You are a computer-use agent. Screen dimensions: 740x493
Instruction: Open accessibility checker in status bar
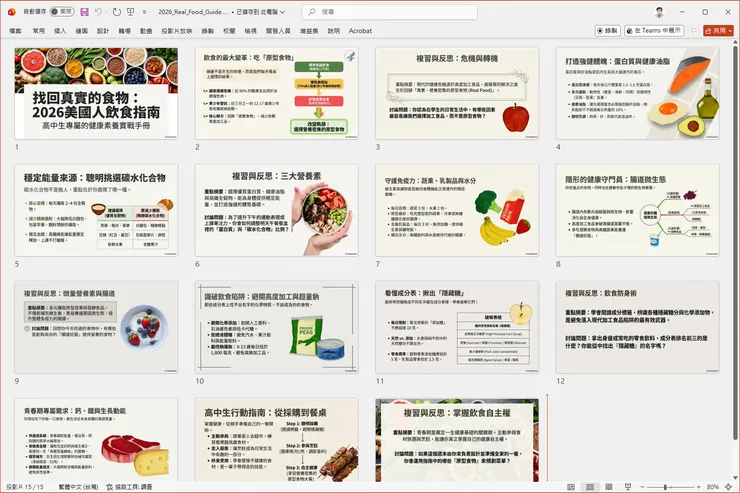click(x=129, y=486)
